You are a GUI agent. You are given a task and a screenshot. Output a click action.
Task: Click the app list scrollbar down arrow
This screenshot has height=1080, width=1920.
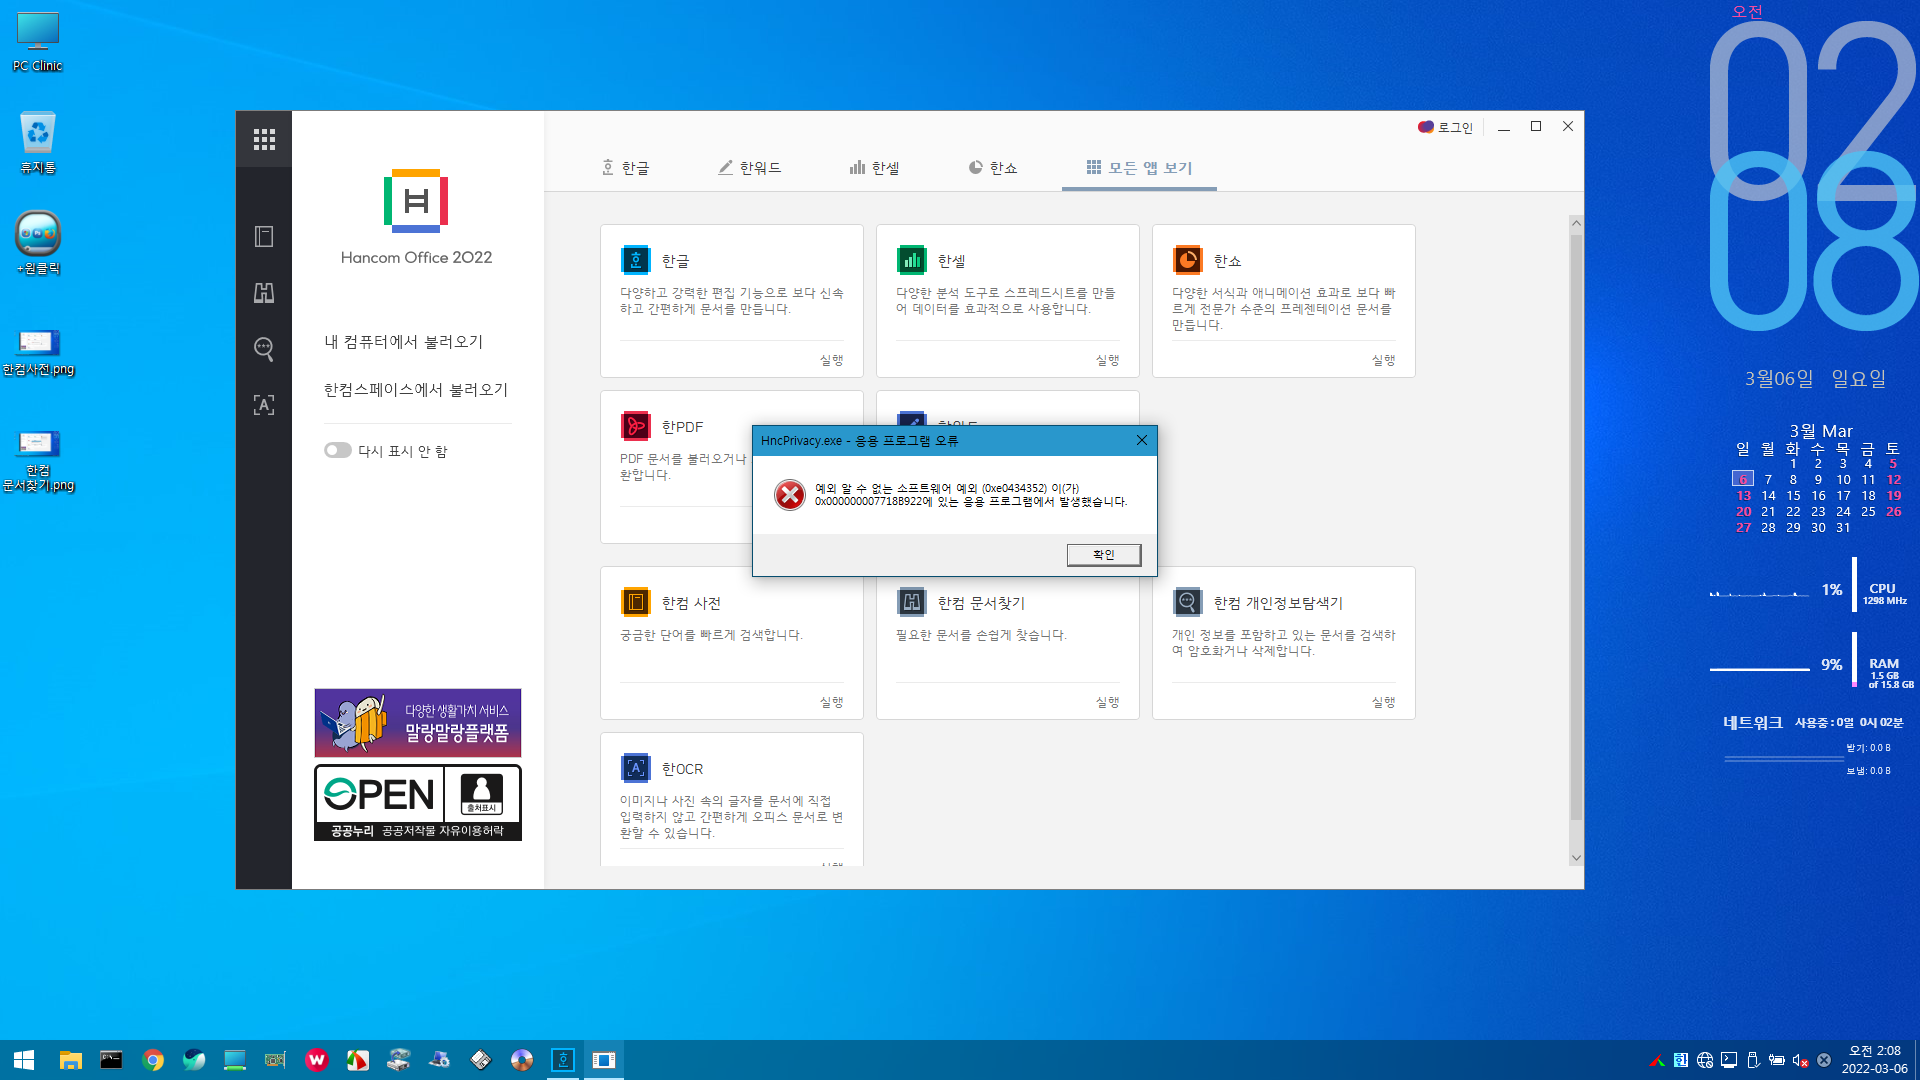1576,858
